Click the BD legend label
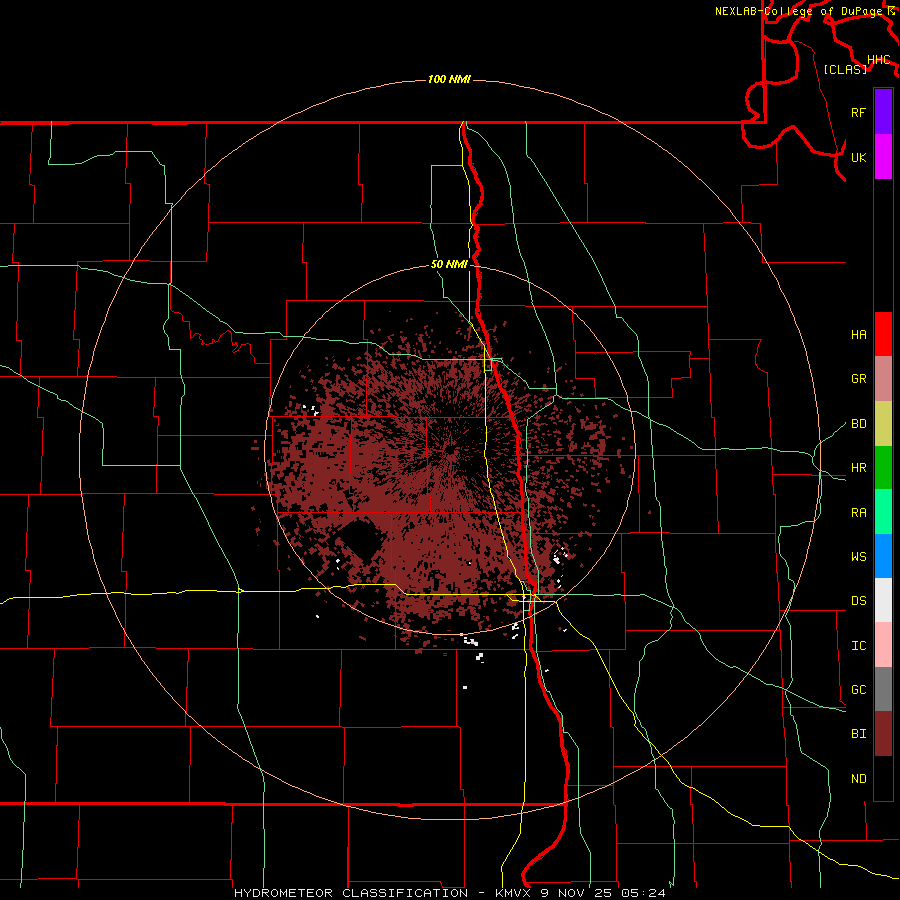 coord(858,424)
